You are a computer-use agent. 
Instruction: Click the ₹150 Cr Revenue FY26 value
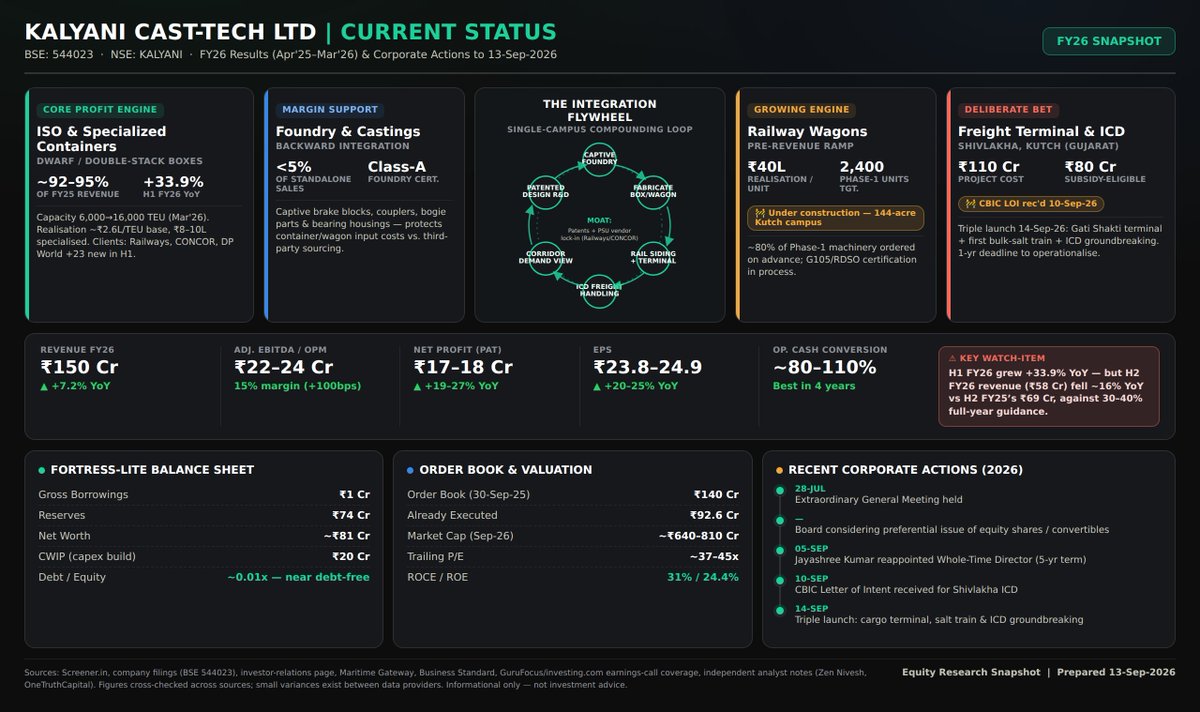coord(79,367)
